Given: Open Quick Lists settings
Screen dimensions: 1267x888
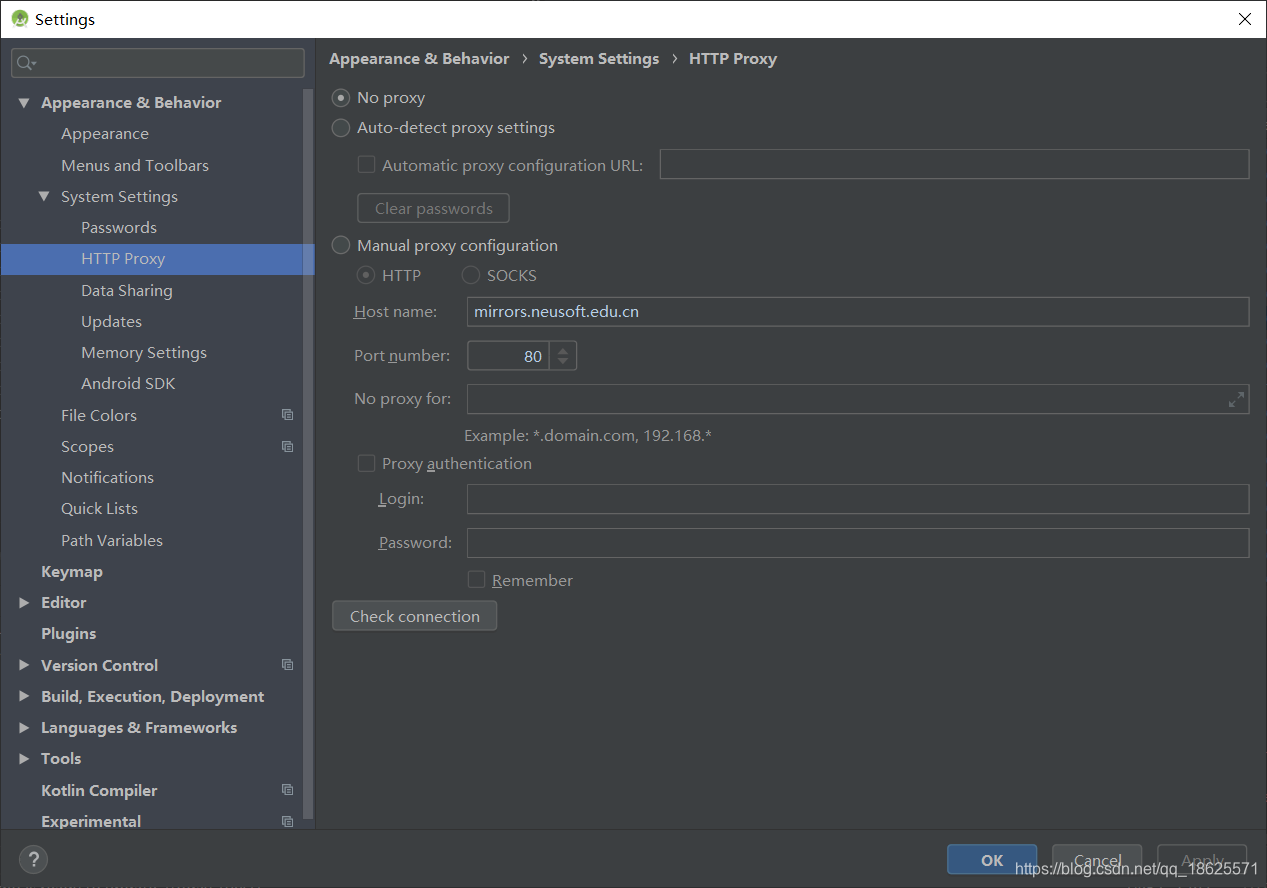Looking at the screenshot, I should point(99,509).
